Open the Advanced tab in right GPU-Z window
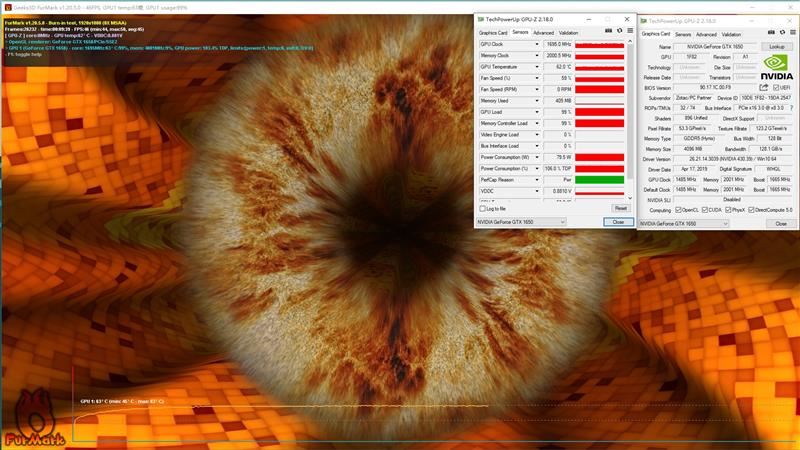 click(706, 35)
